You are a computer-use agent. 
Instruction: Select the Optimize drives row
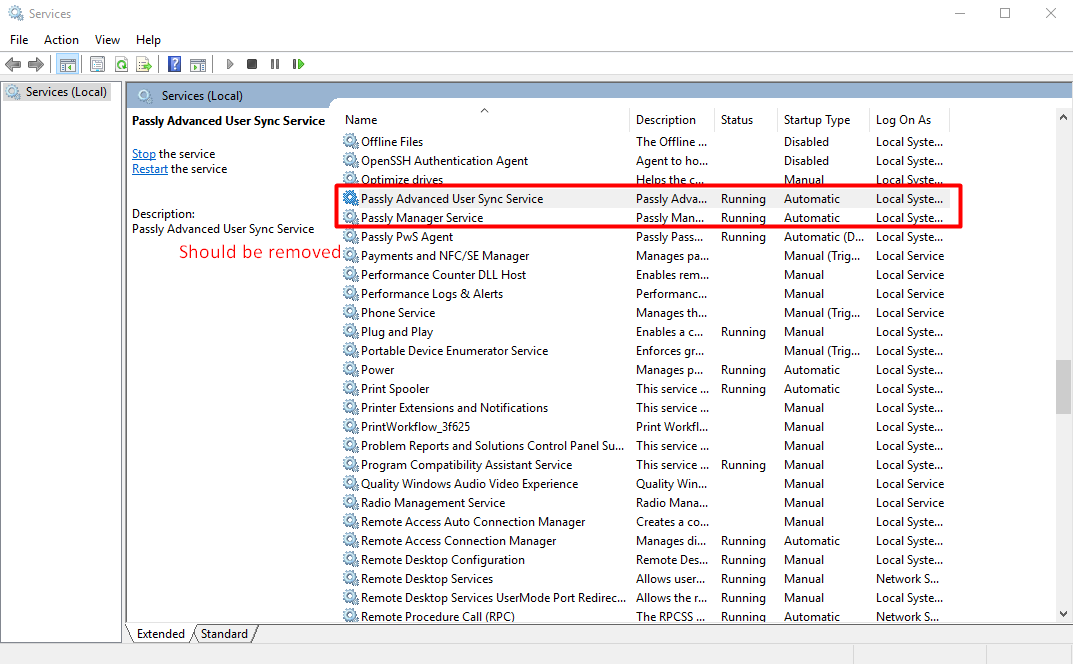click(645, 179)
